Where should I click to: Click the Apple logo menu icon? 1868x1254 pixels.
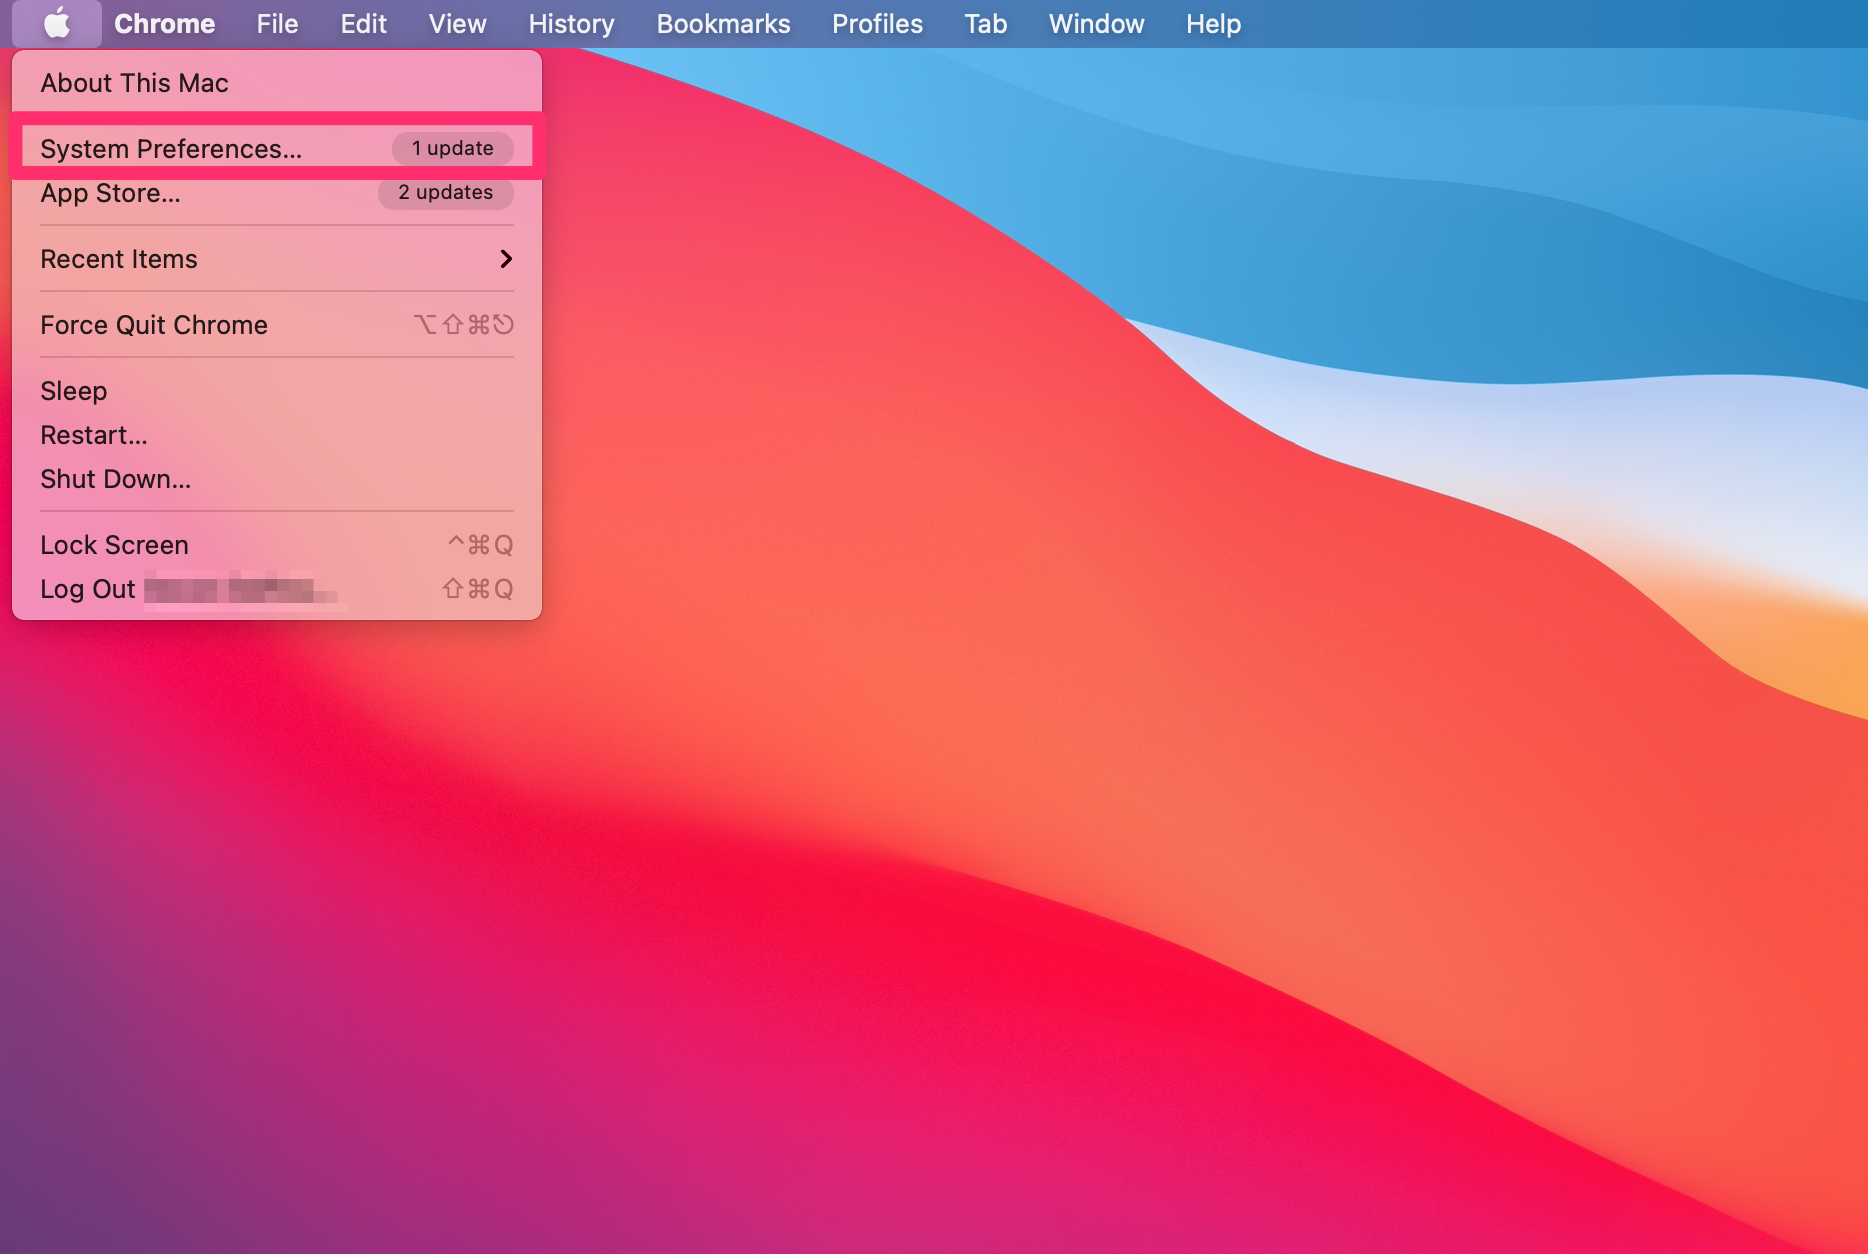point(57,23)
